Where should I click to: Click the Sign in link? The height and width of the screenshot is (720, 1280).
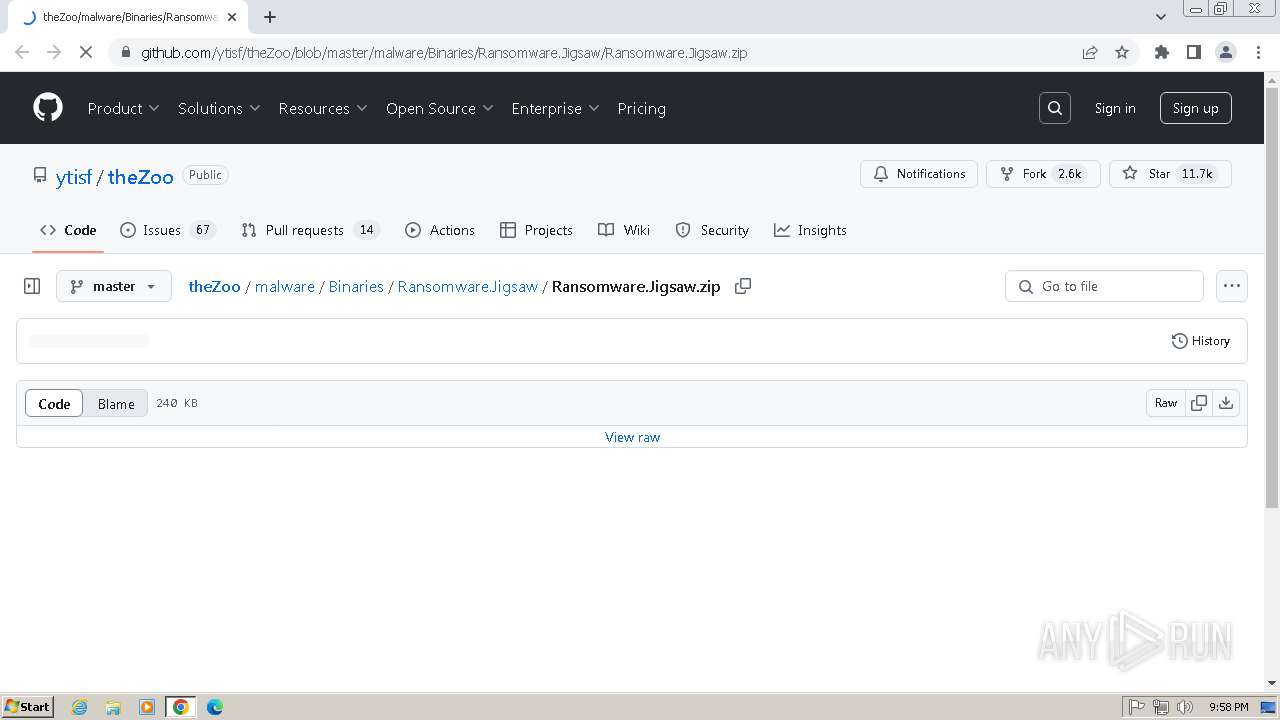point(1115,108)
